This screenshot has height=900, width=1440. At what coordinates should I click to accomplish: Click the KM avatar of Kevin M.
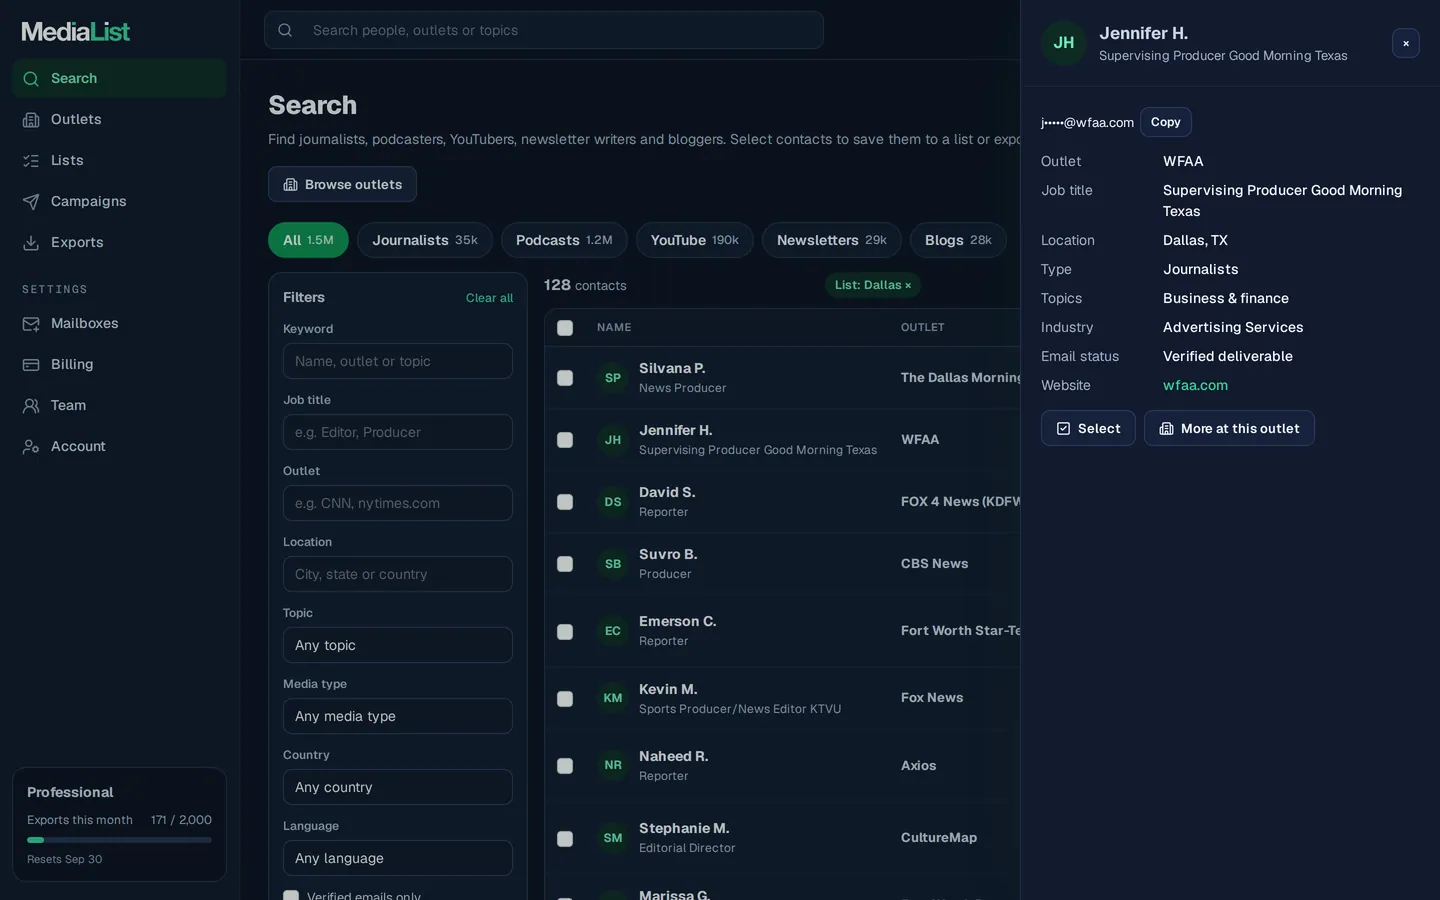point(613,698)
